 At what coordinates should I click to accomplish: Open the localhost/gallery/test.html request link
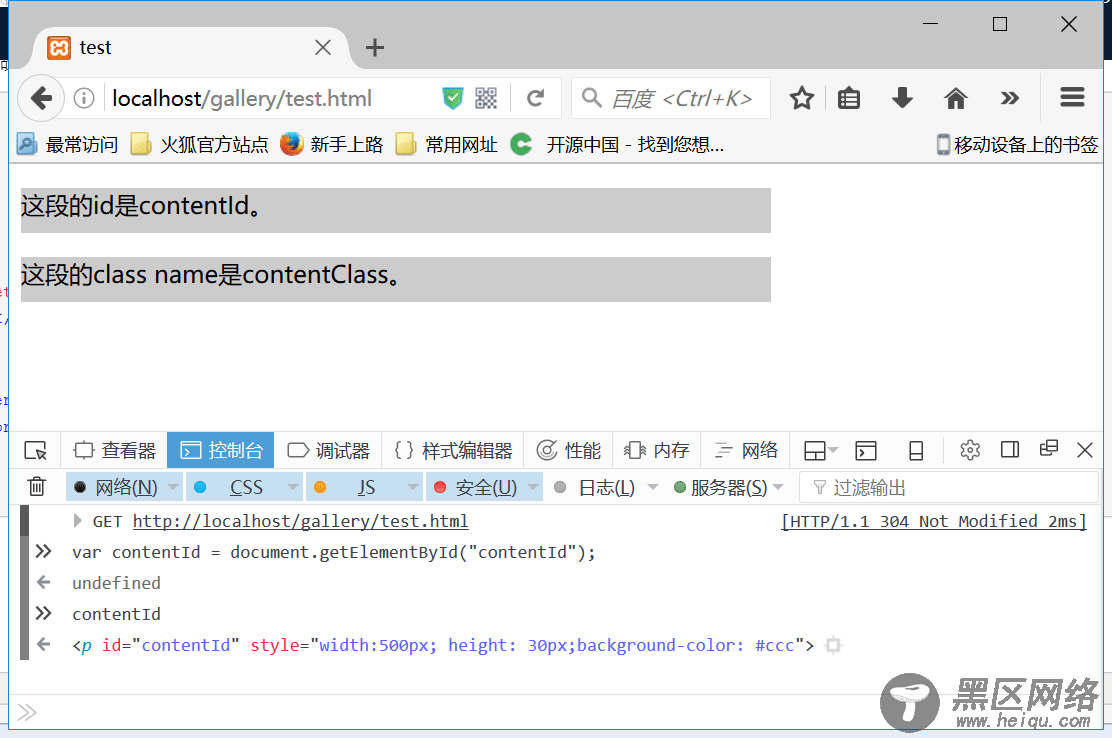pos(300,522)
